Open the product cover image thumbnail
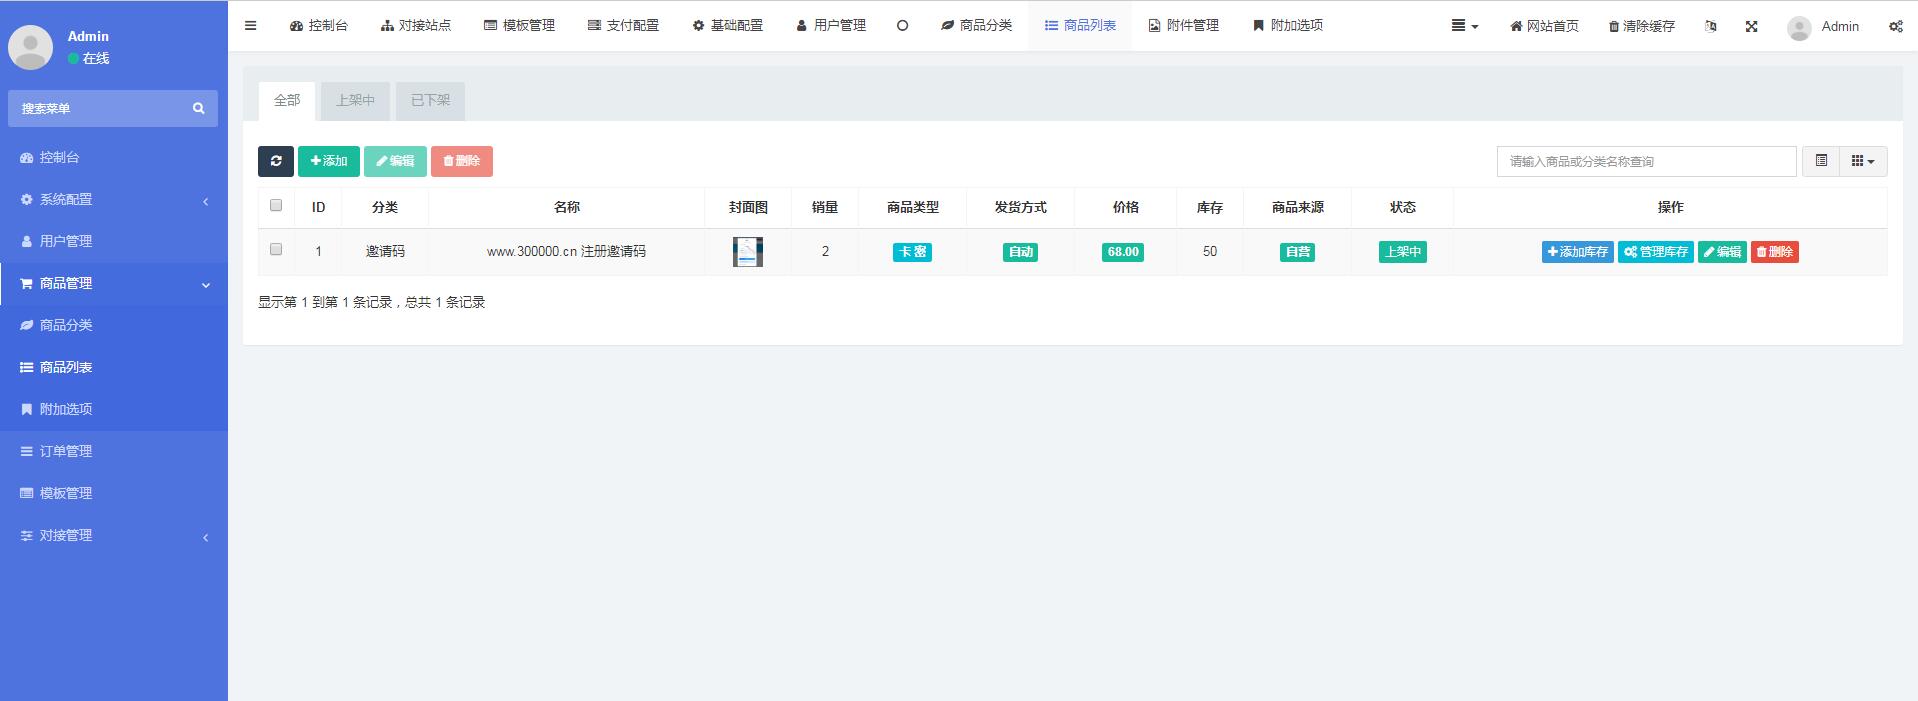The height and width of the screenshot is (701, 1918). pos(747,252)
